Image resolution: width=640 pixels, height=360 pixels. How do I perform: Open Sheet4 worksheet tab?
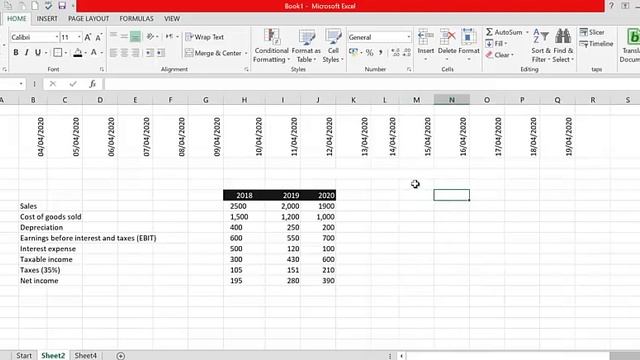86,356
